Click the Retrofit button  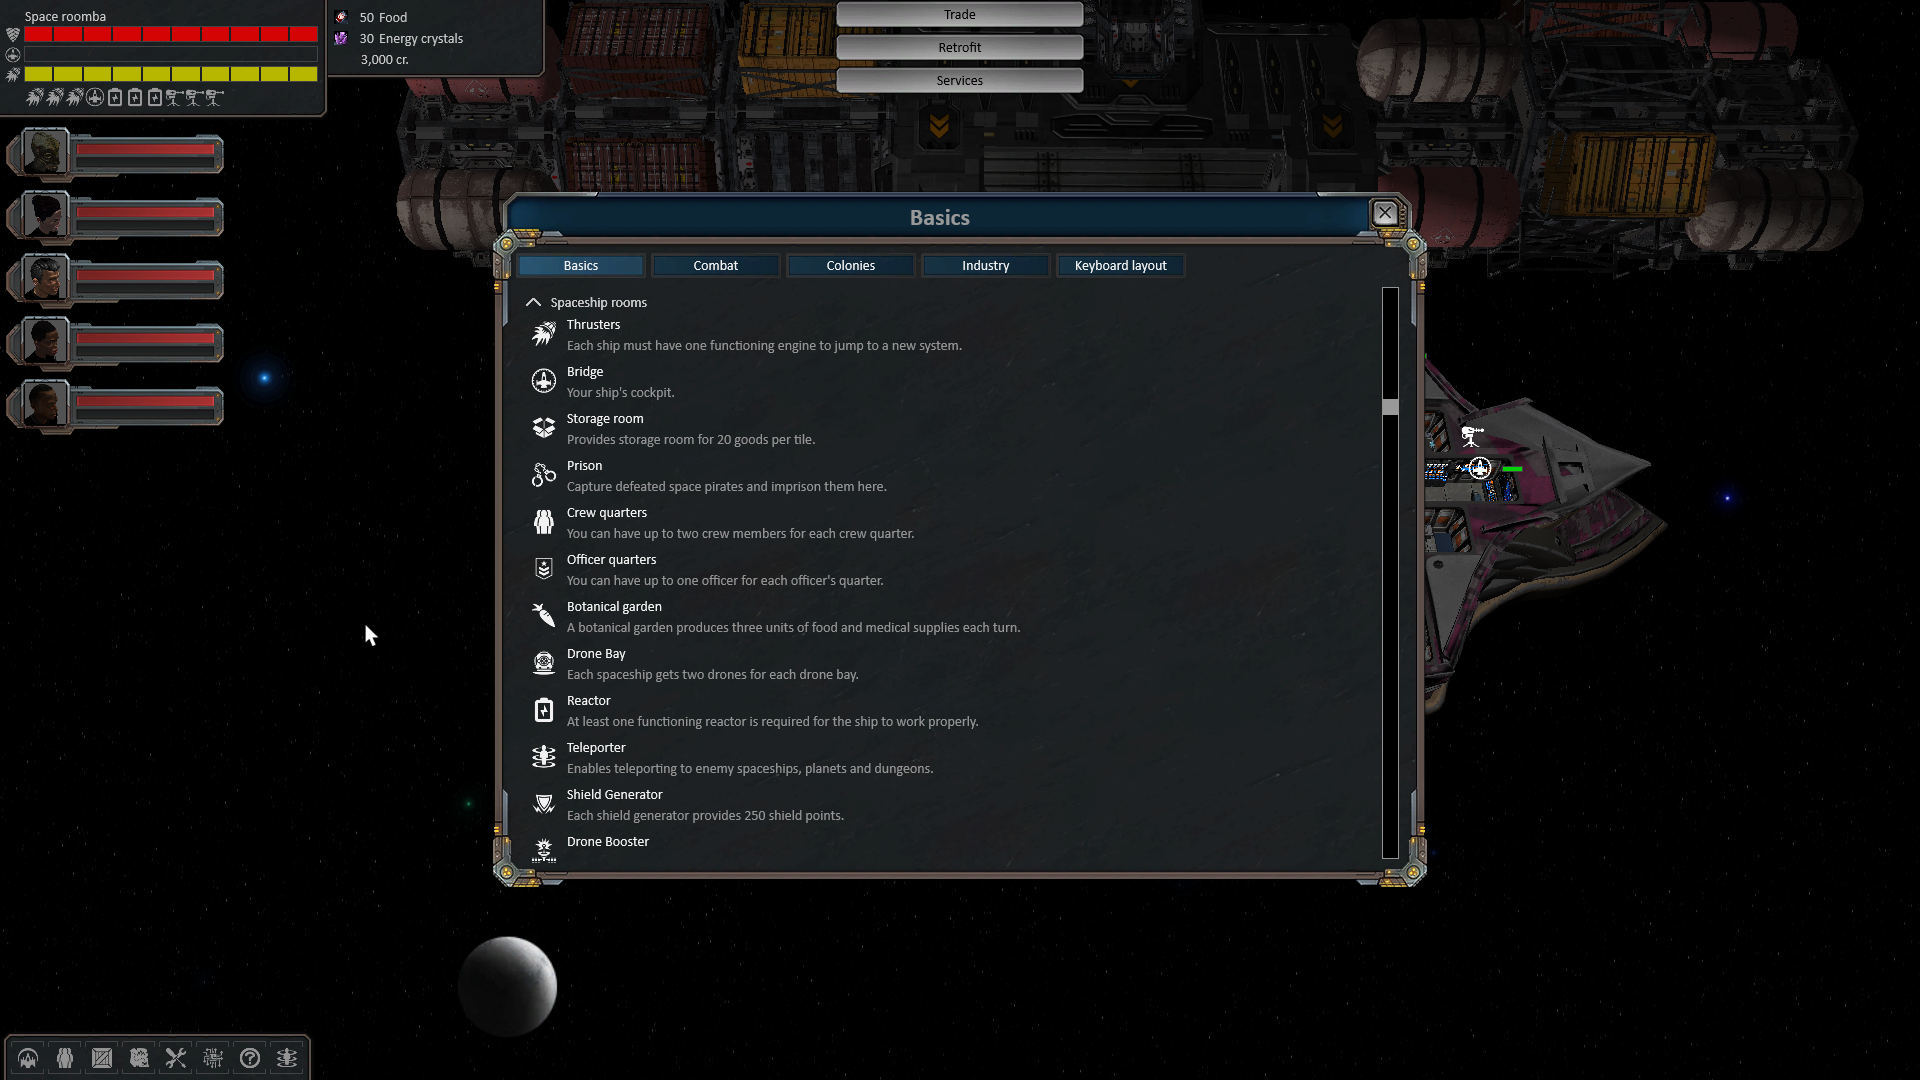pyautogui.click(x=960, y=47)
